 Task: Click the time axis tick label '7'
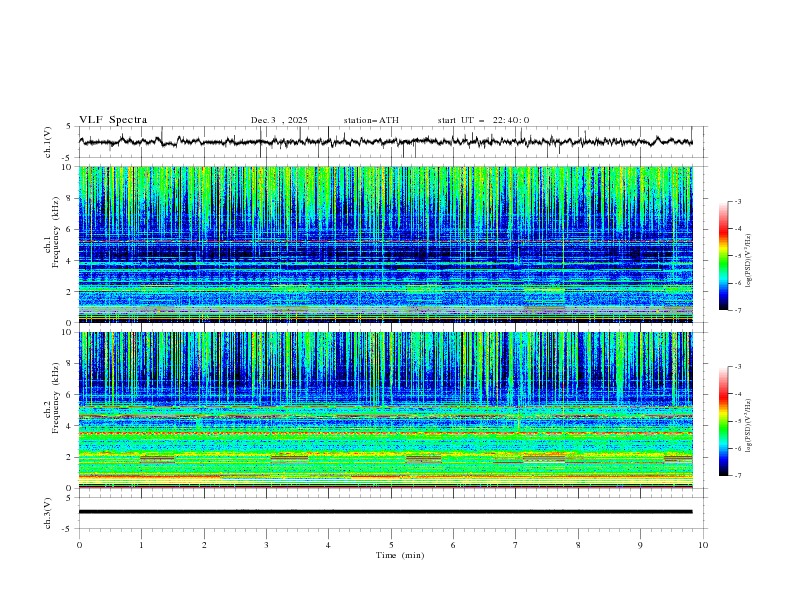pos(516,545)
